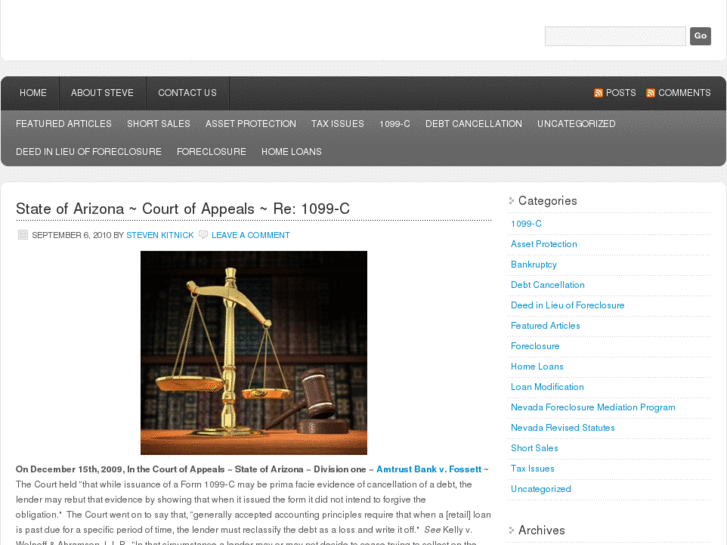The width and height of the screenshot is (727, 545).
Task: Open author link Steven Kitnick
Action: 160,235
